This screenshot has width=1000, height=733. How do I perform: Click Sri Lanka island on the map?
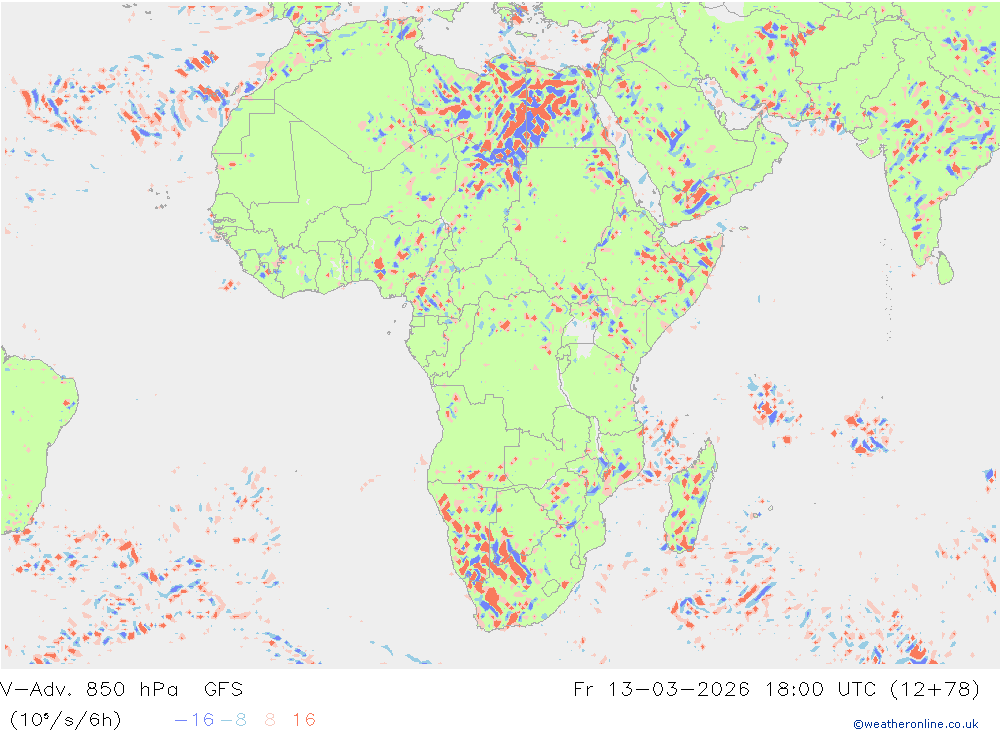tap(945, 268)
